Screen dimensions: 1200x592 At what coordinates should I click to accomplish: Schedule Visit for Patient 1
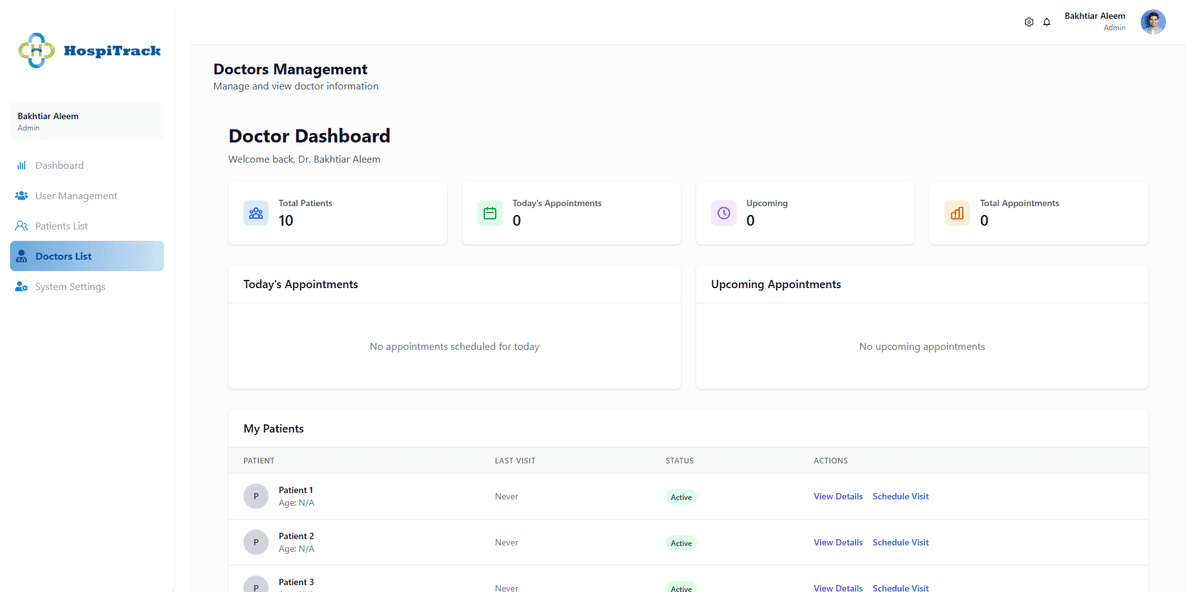point(900,496)
